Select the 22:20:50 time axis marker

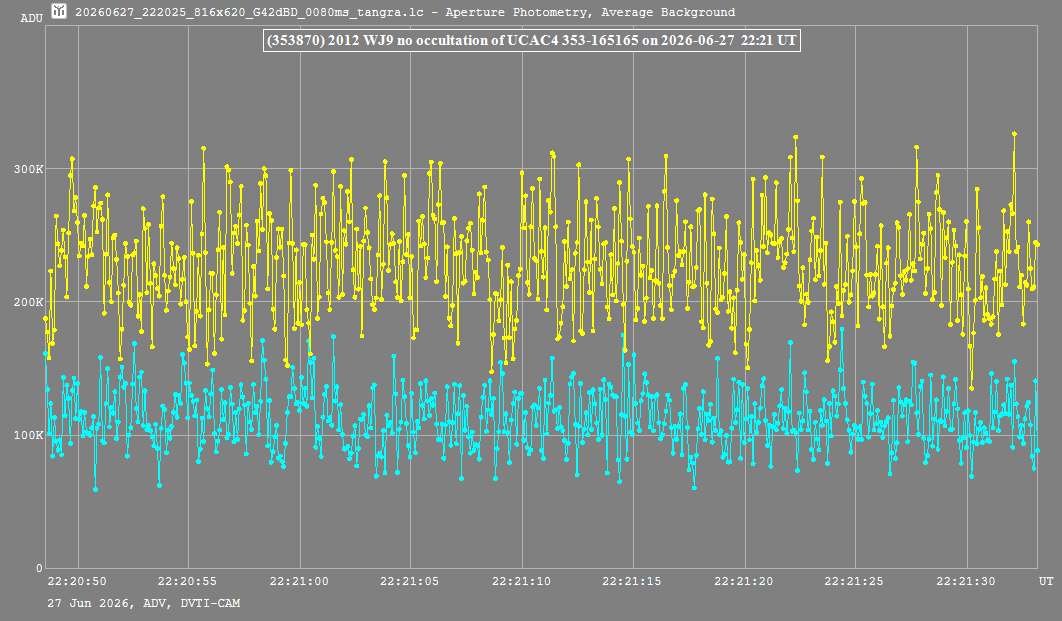click(x=77, y=581)
